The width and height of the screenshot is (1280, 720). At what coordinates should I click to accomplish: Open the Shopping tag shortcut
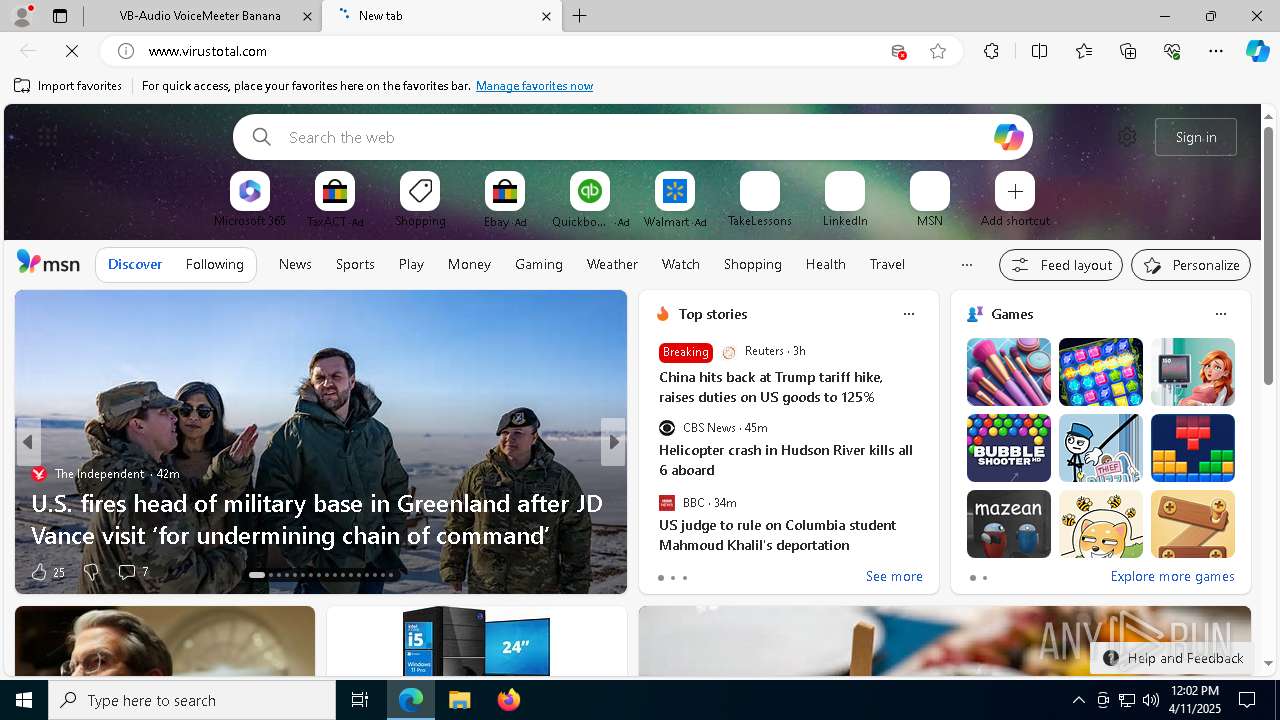420,191
